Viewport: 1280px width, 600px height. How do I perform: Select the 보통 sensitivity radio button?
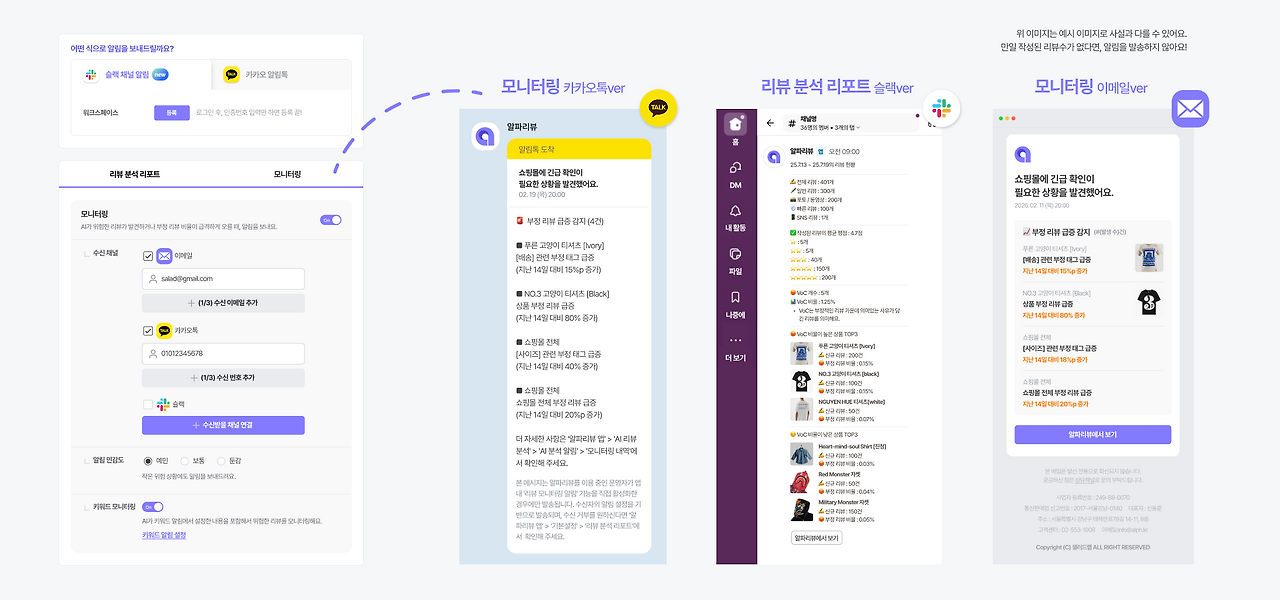tap(185, 461)
